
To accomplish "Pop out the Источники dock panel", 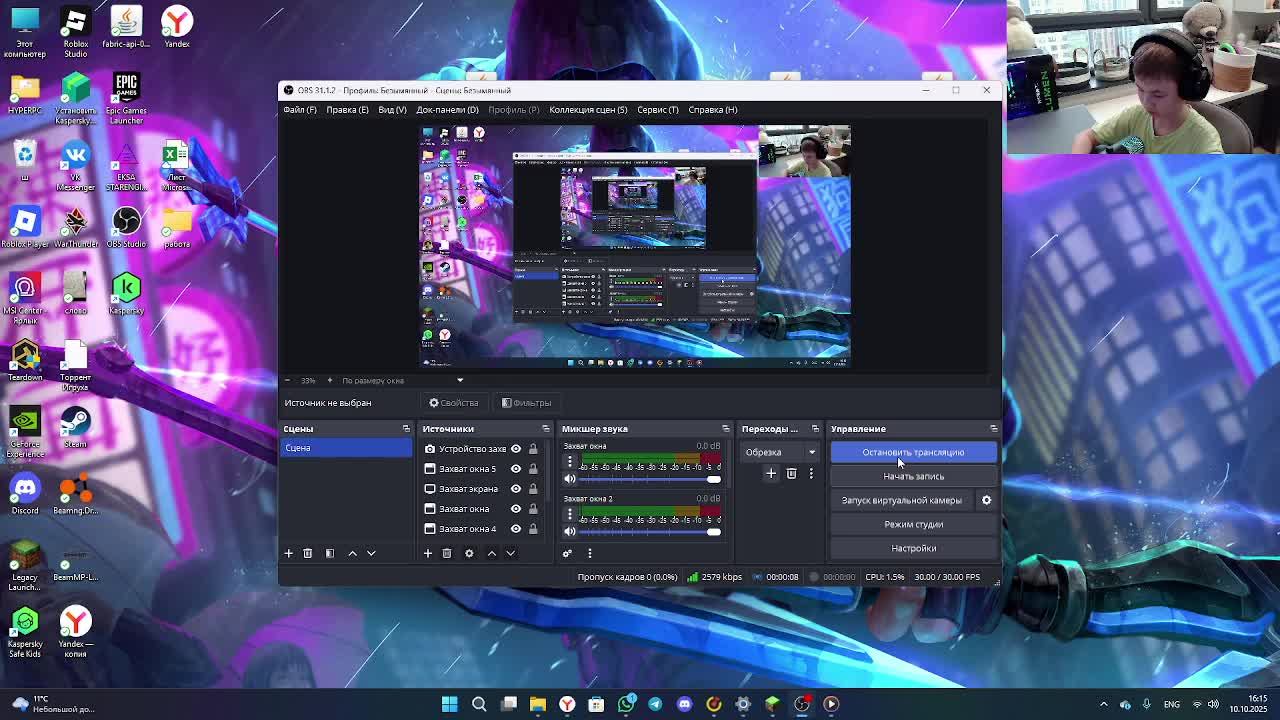I will [546, 429].
